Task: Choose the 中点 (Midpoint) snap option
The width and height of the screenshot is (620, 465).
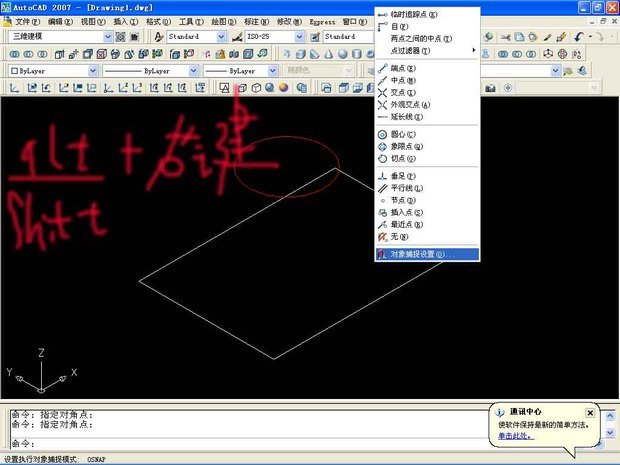Action: tap(404, 80)
